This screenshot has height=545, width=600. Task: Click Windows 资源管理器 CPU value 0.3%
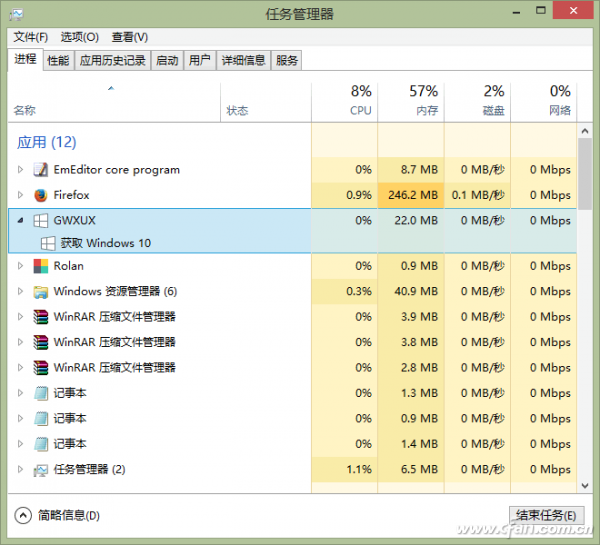point(359,292)
